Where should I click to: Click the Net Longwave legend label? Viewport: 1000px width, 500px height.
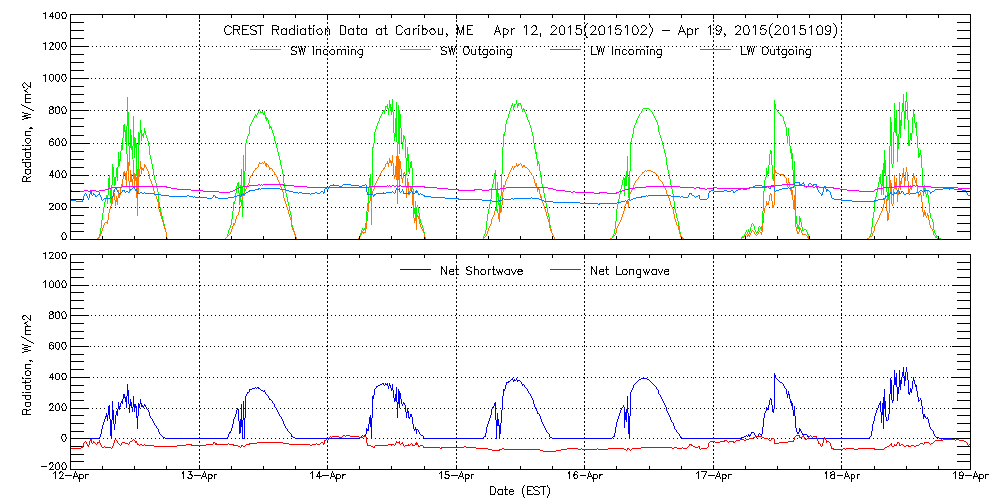[x=629, y=270]
